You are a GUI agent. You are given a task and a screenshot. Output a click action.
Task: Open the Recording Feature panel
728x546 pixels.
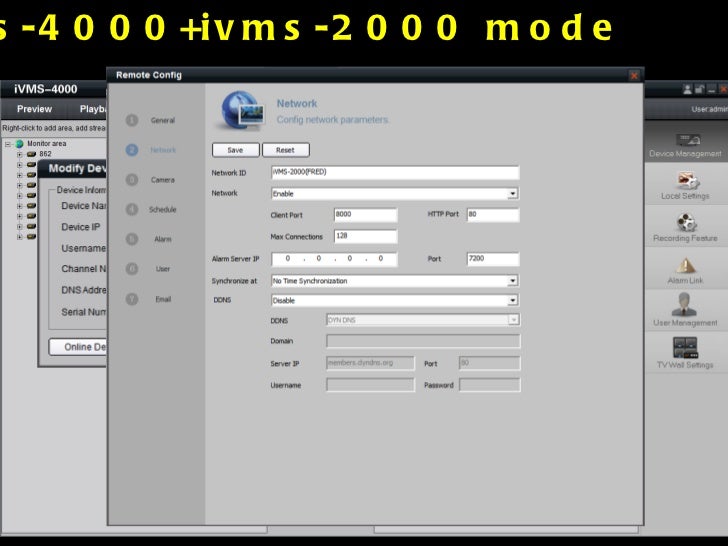(x=685, y=227)
